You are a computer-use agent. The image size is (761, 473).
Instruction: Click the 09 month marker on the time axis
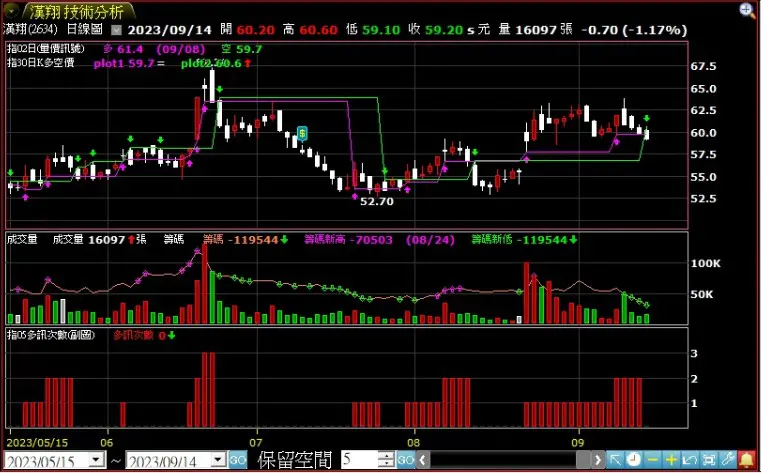(x=578, y=442)
